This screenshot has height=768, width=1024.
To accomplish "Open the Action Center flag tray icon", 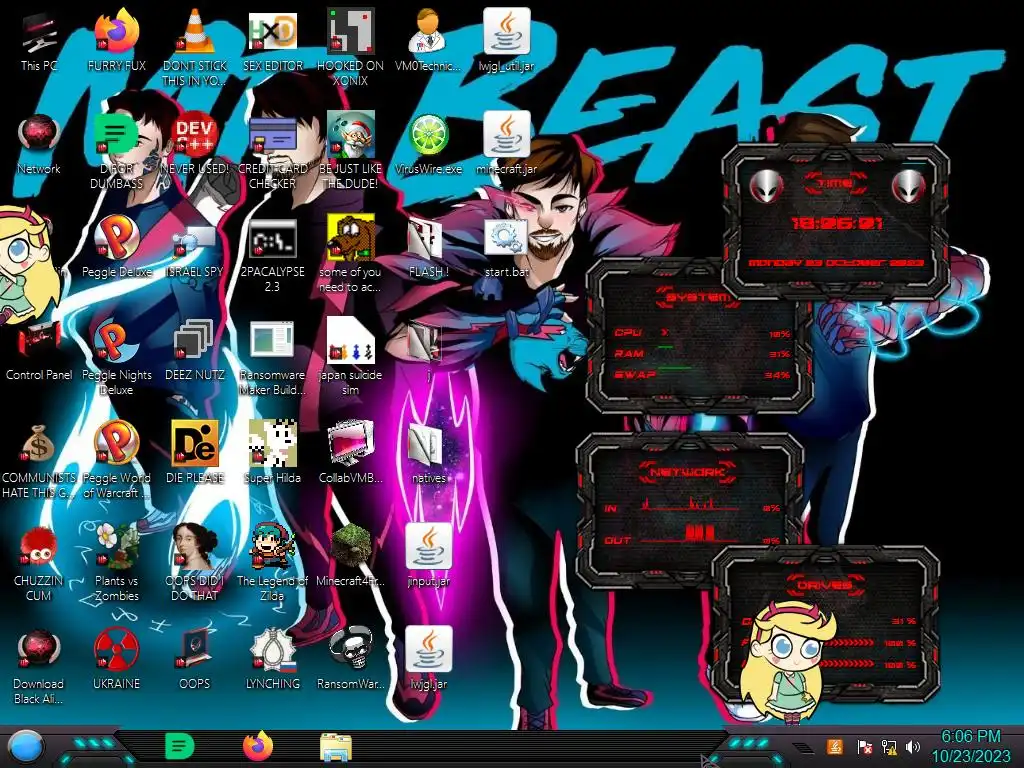I will click(864, 747).
